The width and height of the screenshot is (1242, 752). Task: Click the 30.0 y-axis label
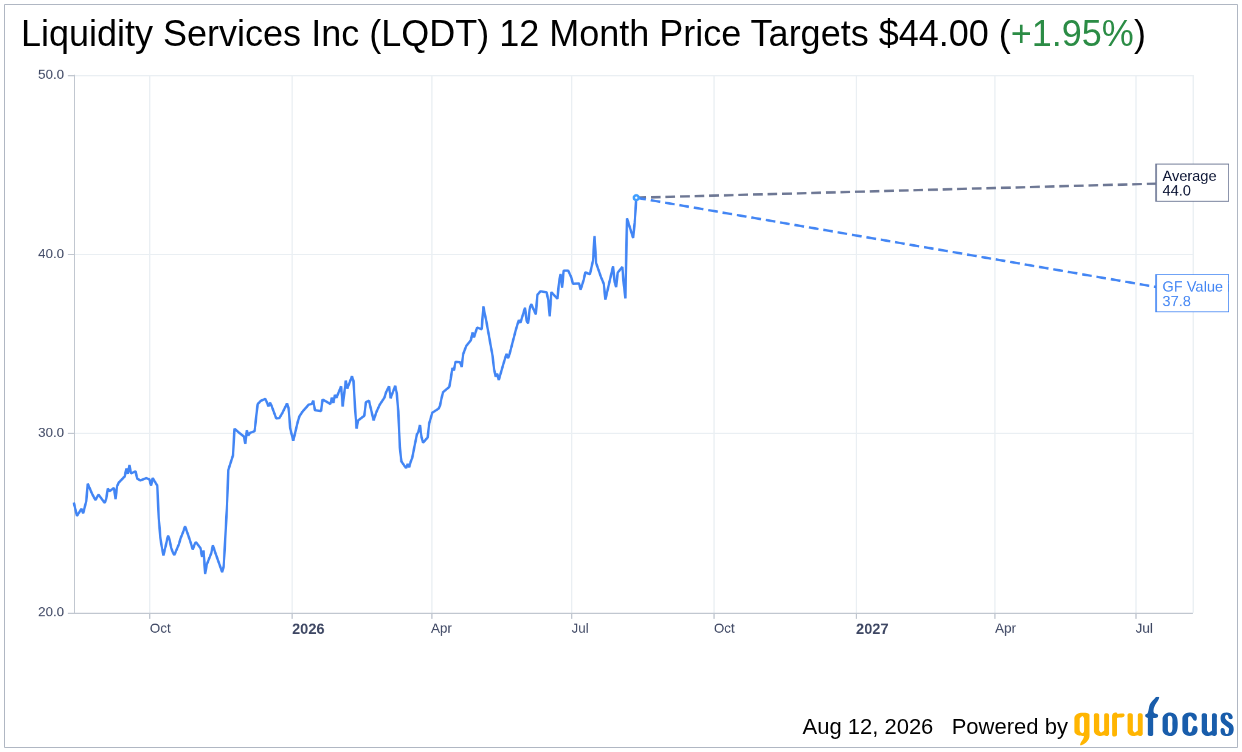52,433
